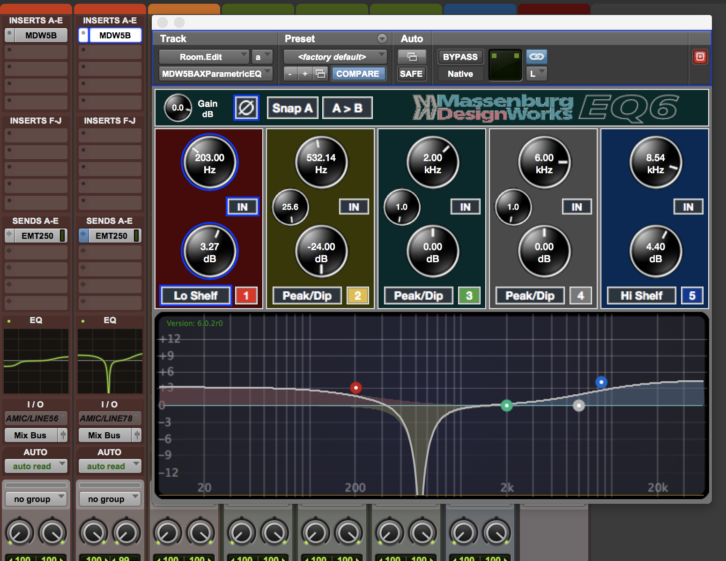Click the second track's EQ curve thumbnail
726x561 pixels.
pyautogui.click(x=110, y=361)
